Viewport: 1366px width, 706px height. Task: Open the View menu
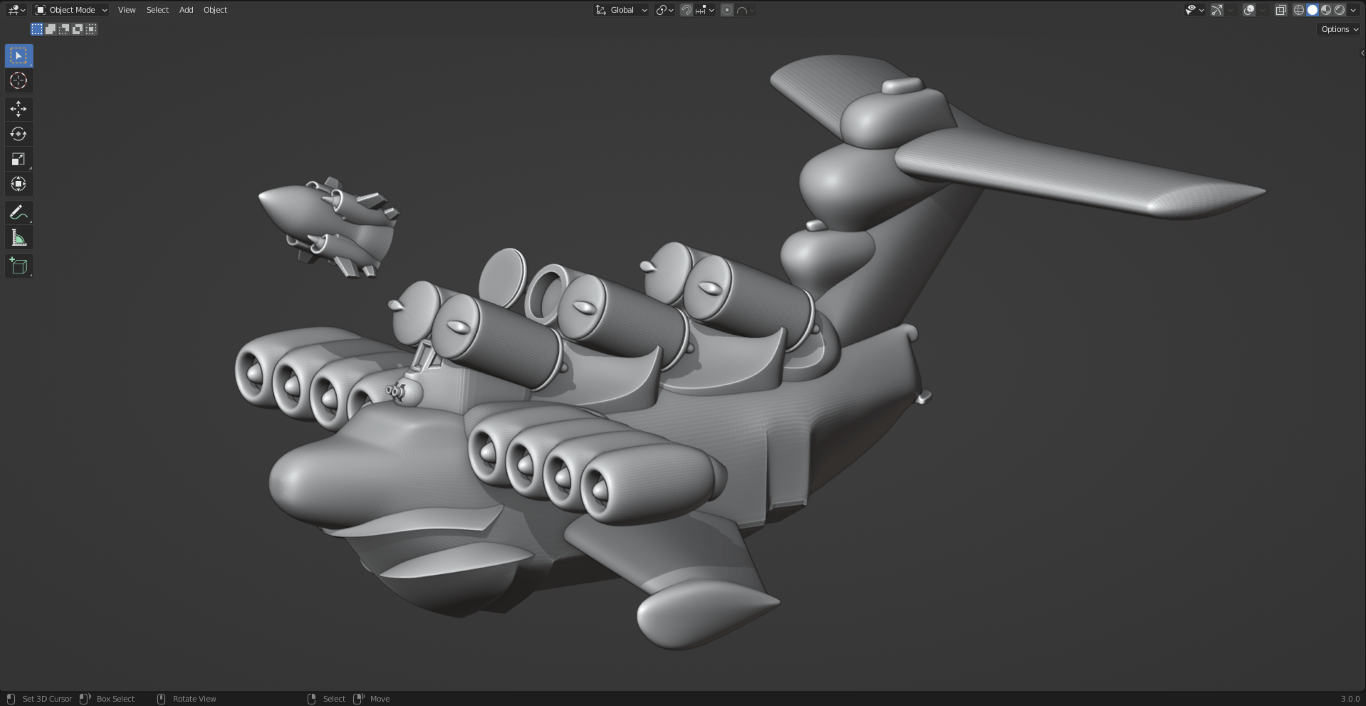[x=127, y=10]
